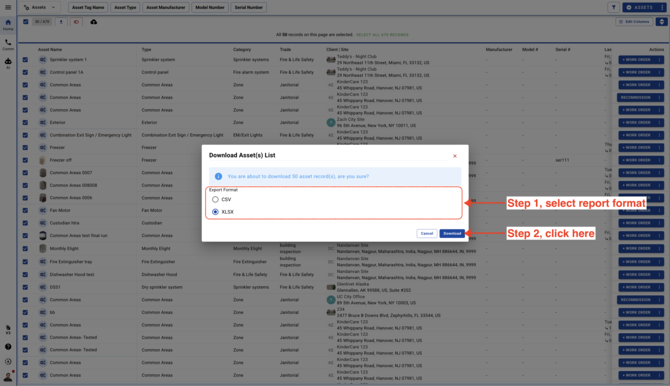Click the Trade column header

pos(285,50)
